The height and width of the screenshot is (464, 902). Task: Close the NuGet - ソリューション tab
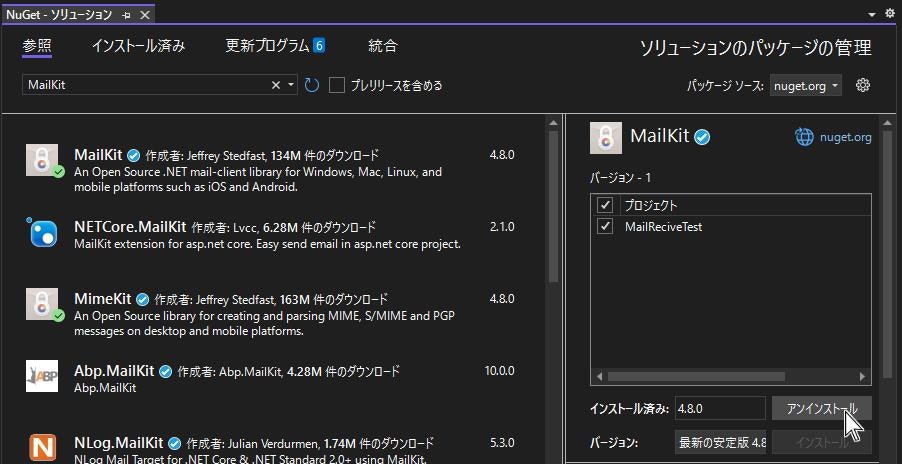(x=144, y=16)
